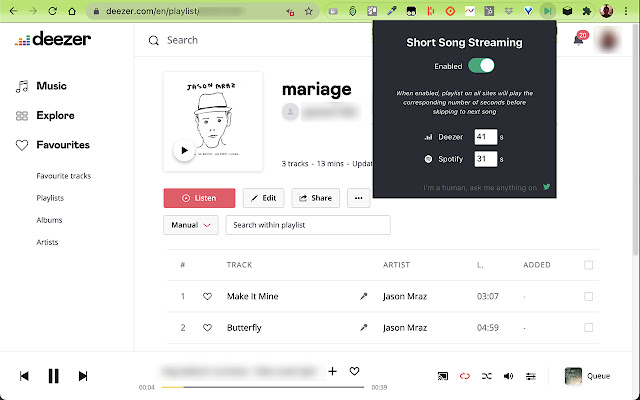This screenshot has width=640, height=400.
Task: Open Favourite tracks
Action: (64, 176)
